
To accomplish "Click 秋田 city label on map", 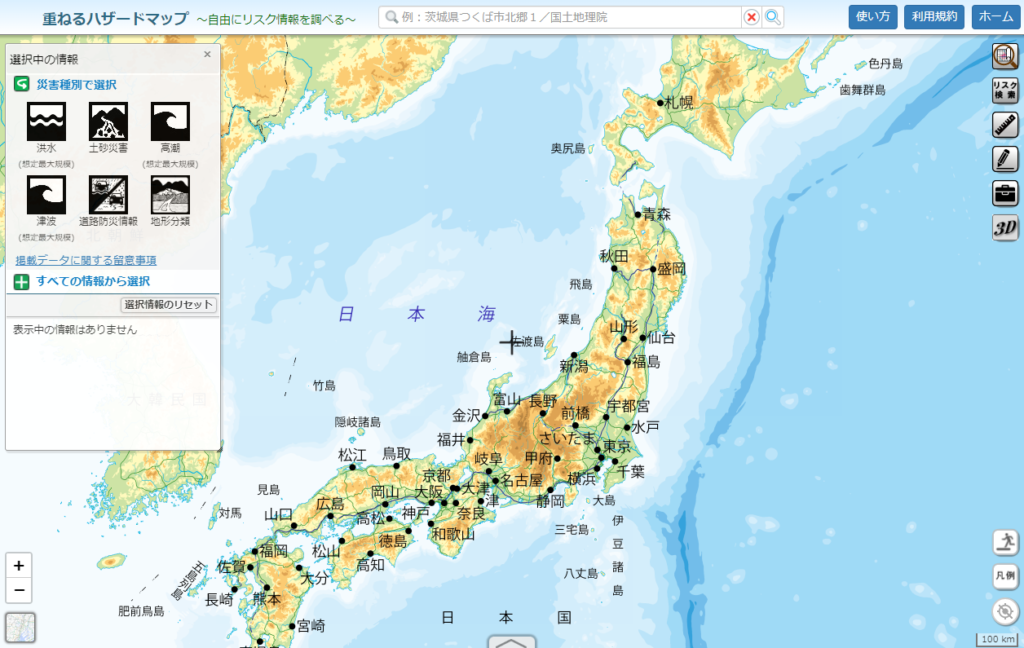I will coord(614,256).
